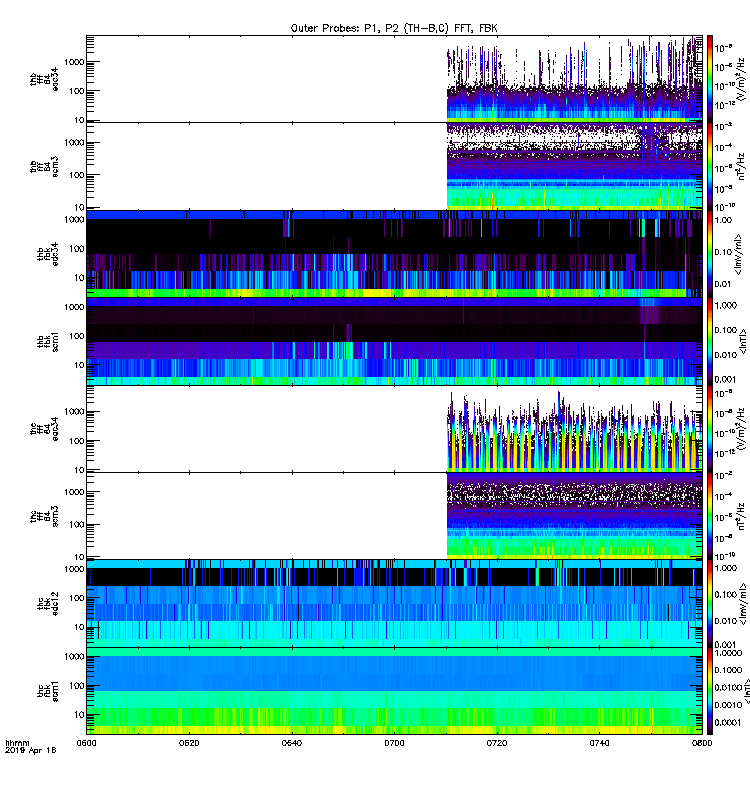Click the thc scm3 panel color bar
This screenshot has width=750, height=800.
pyautogui.click(x=710, y=516)
